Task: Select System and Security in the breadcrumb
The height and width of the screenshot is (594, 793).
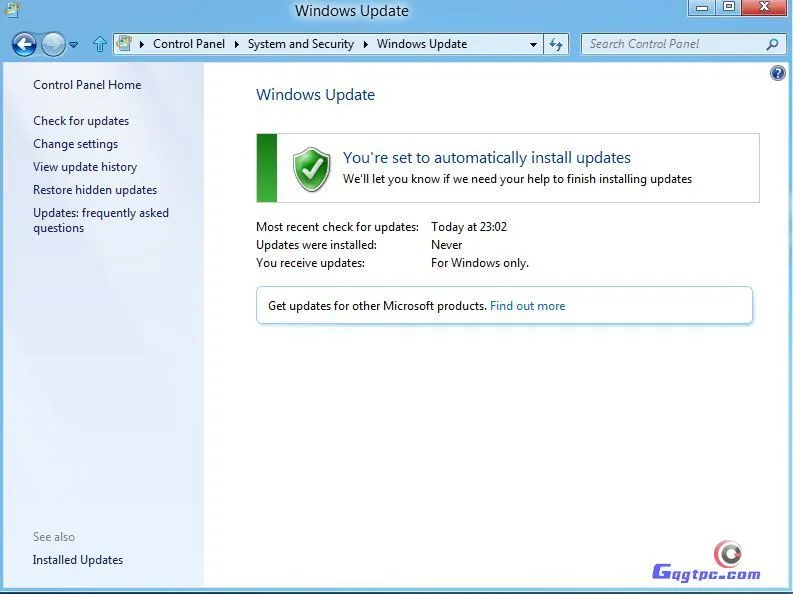Action: pyautogui.click(x=300, y=44)
